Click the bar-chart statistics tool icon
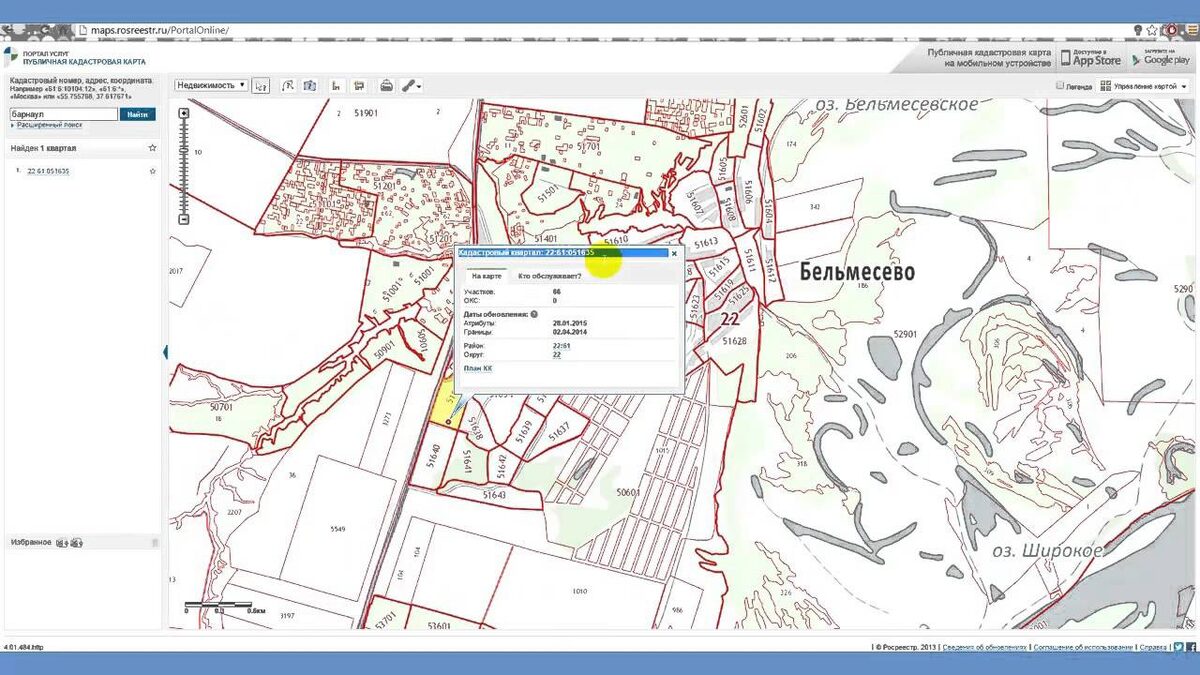1200x675 pixels. pos(336,85)
